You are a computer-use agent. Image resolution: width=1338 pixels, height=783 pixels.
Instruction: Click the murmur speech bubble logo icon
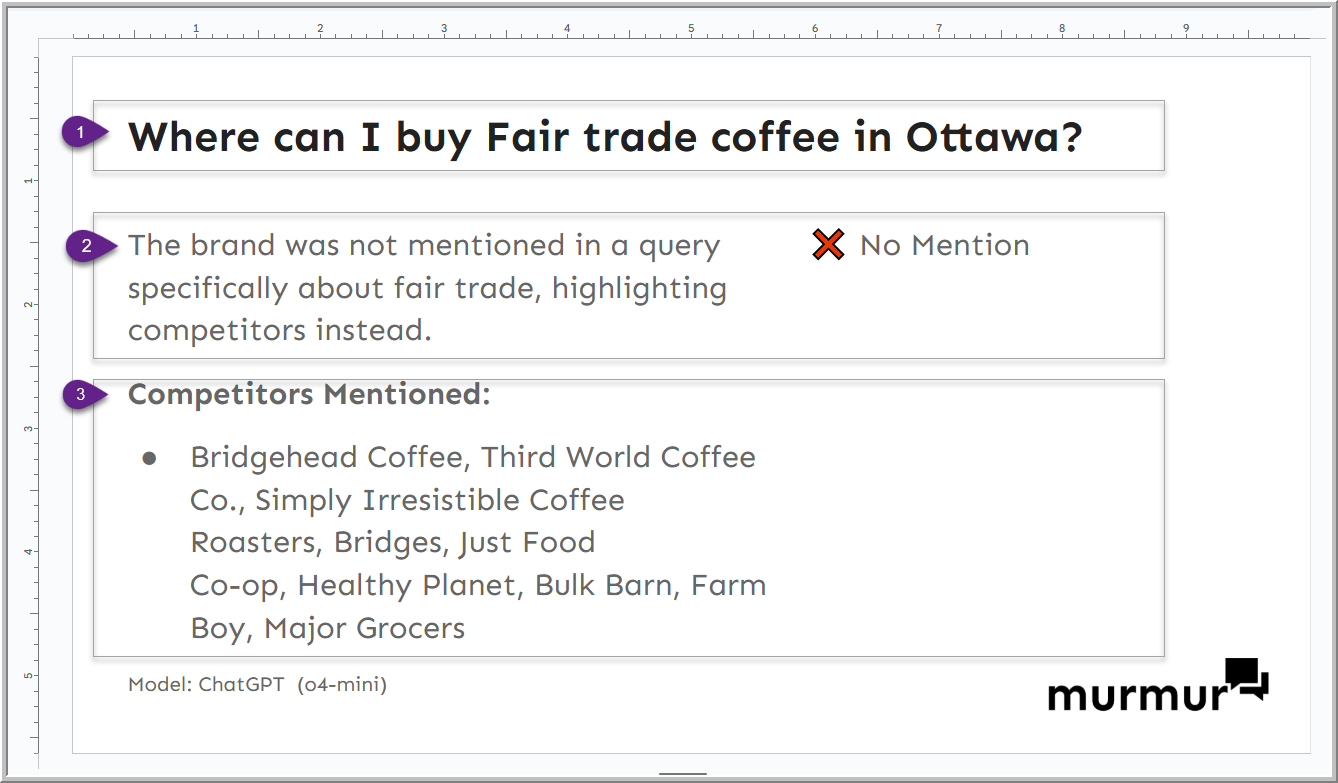[x=1246, y=678]
